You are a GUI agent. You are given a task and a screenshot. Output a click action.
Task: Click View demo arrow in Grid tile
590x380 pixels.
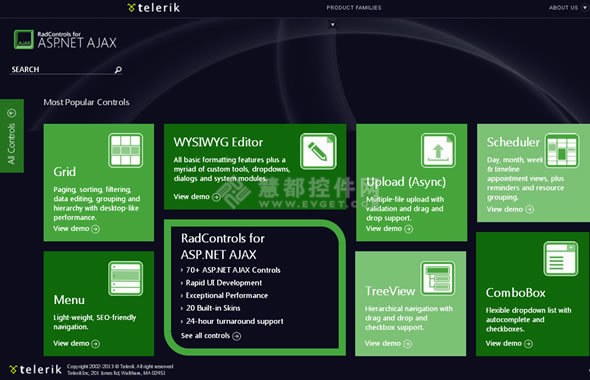[96, 229]
